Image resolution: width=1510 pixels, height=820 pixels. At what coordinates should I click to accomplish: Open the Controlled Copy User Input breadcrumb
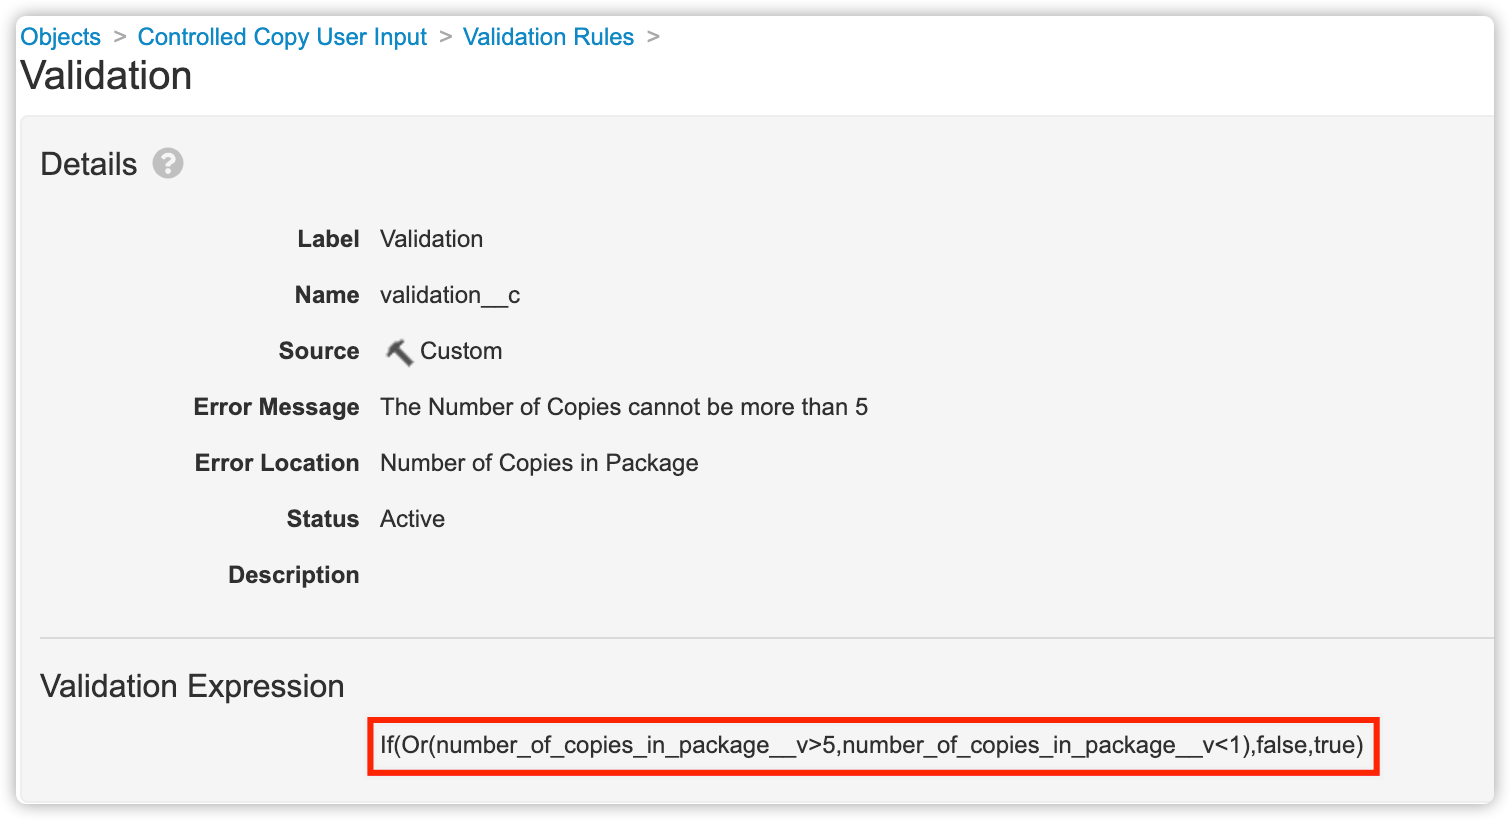tap(282, 37)
